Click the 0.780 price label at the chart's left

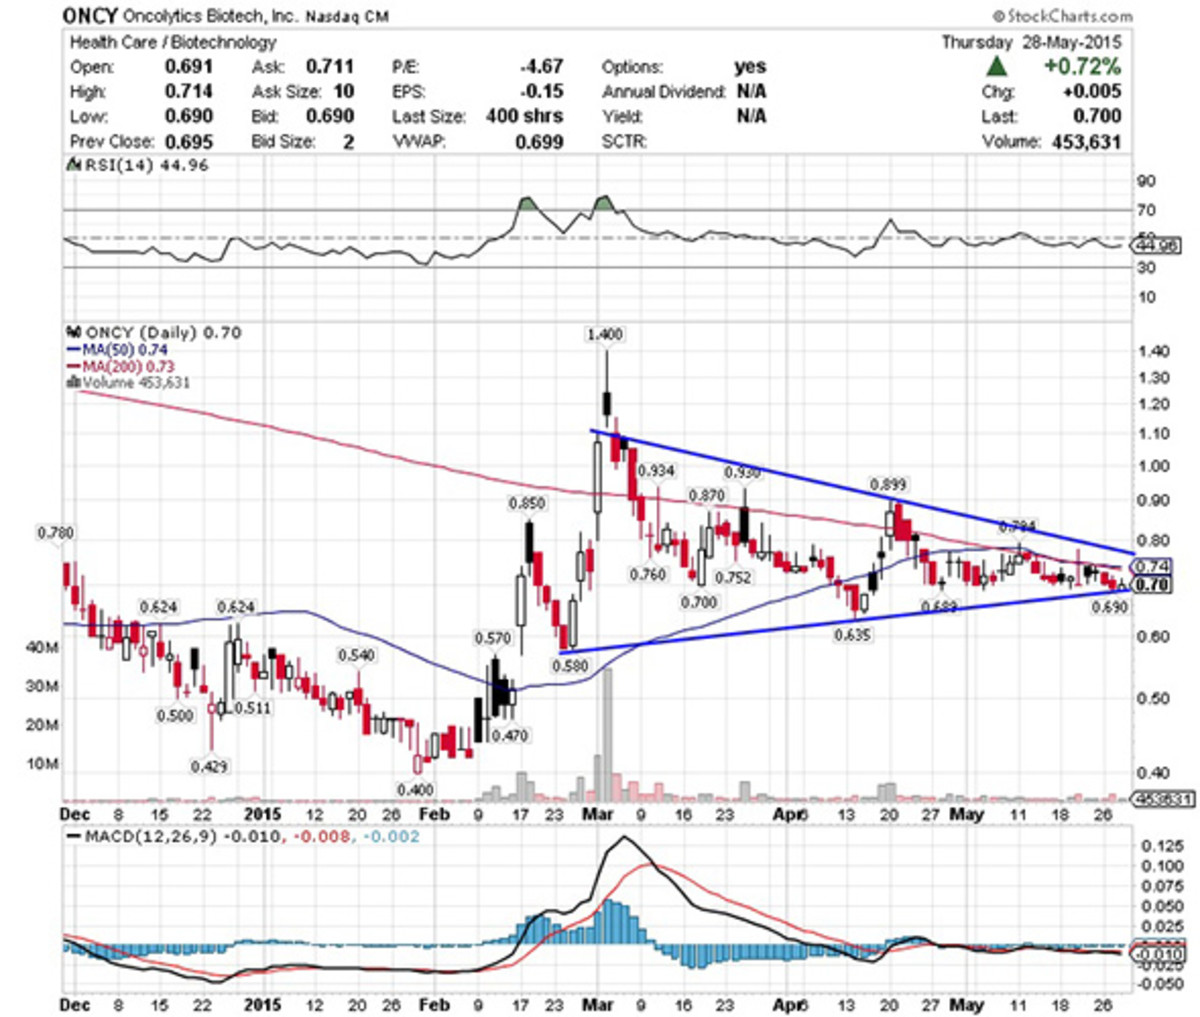55,533
